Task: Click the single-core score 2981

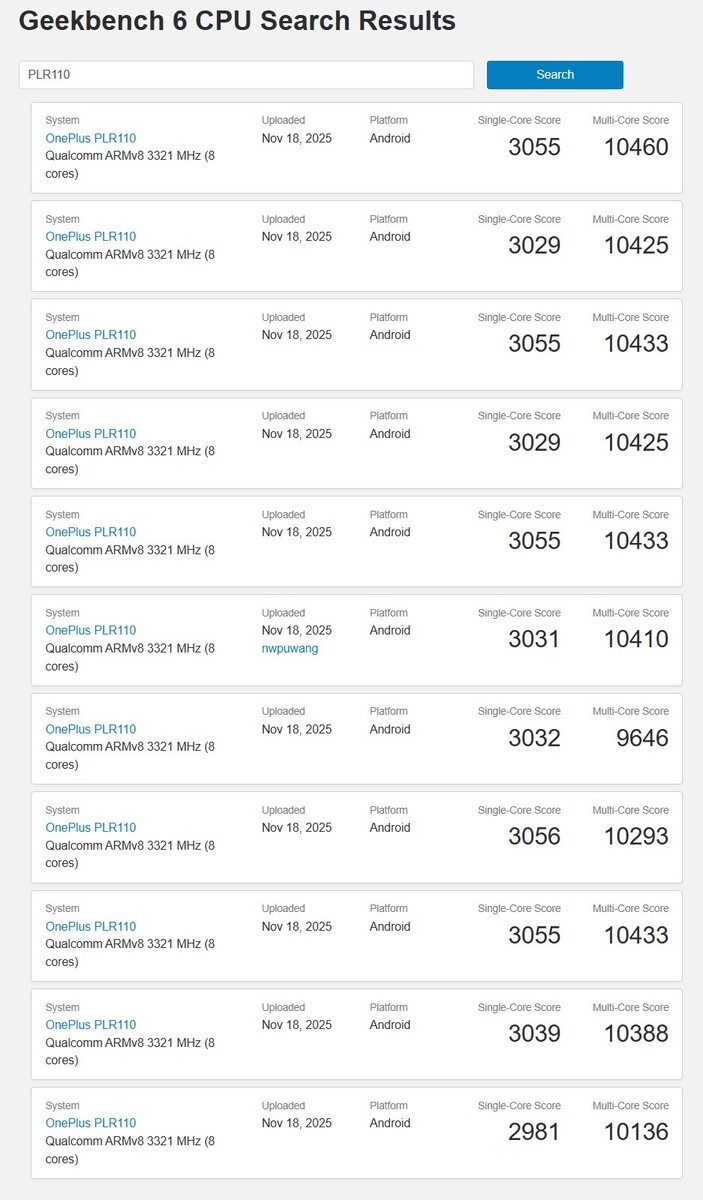Action: pos(534,1132)
